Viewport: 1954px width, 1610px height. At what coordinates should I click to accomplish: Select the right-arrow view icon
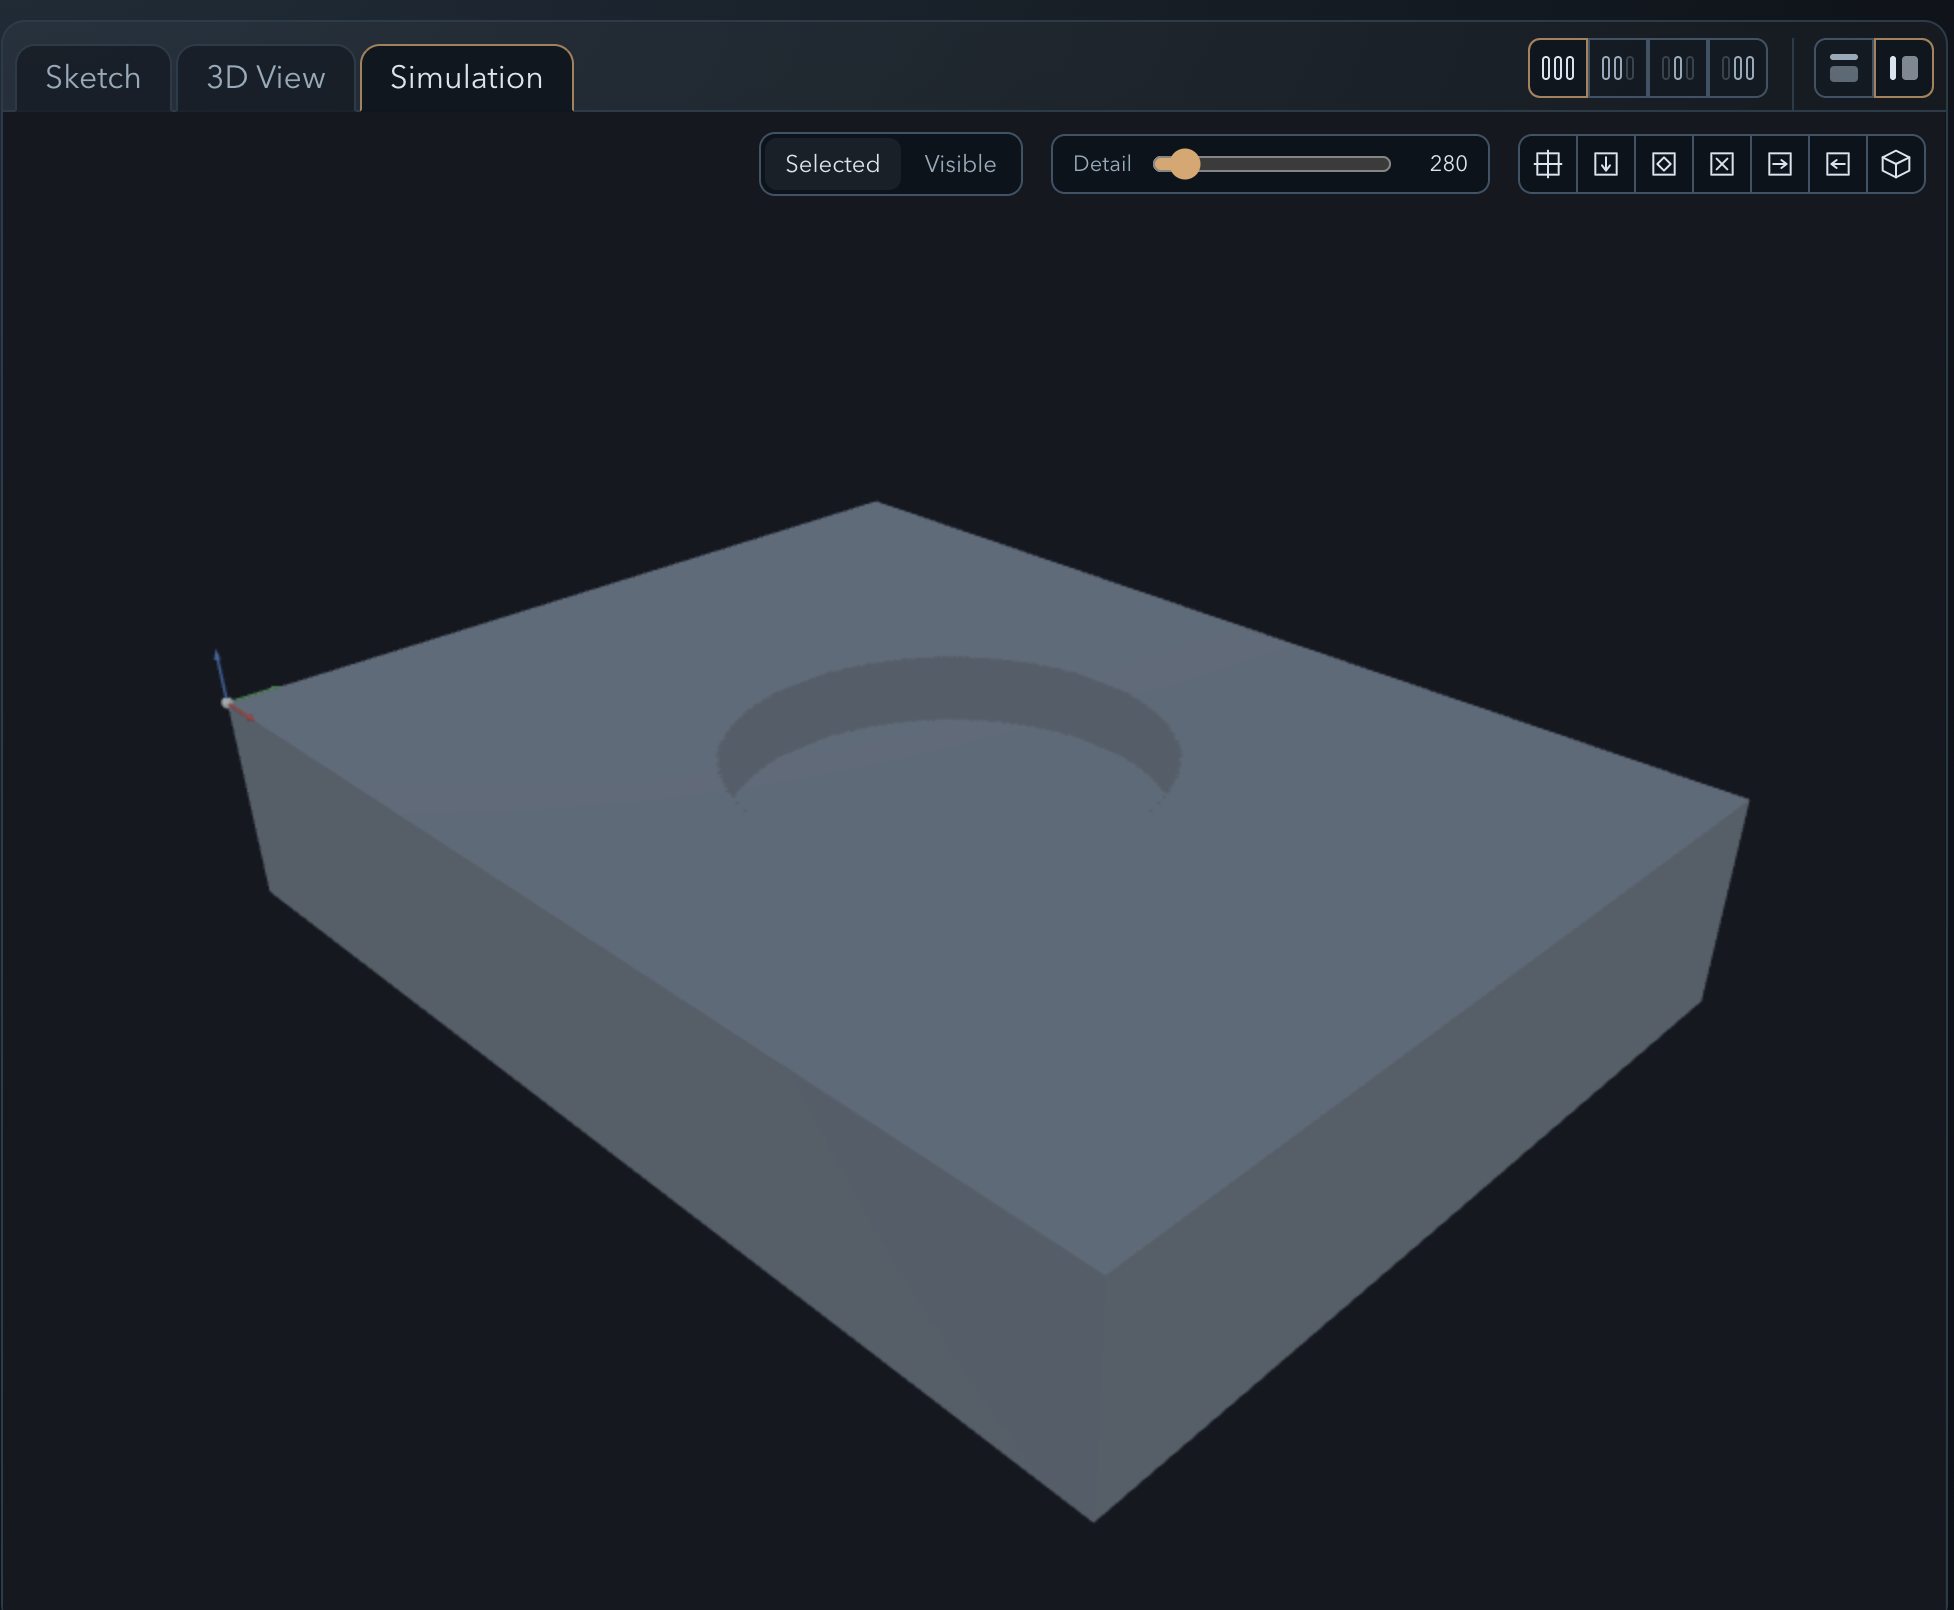1780,164
